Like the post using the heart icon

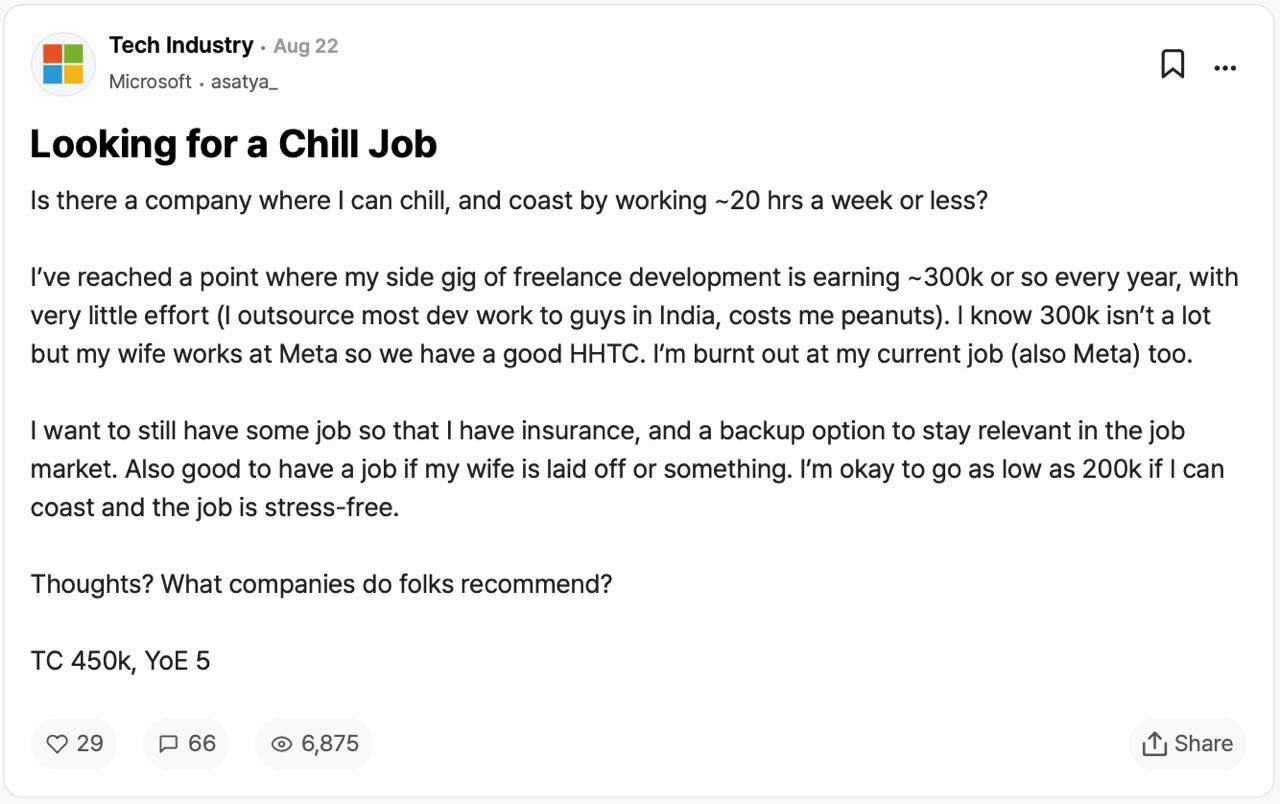(x=58, y=744)
